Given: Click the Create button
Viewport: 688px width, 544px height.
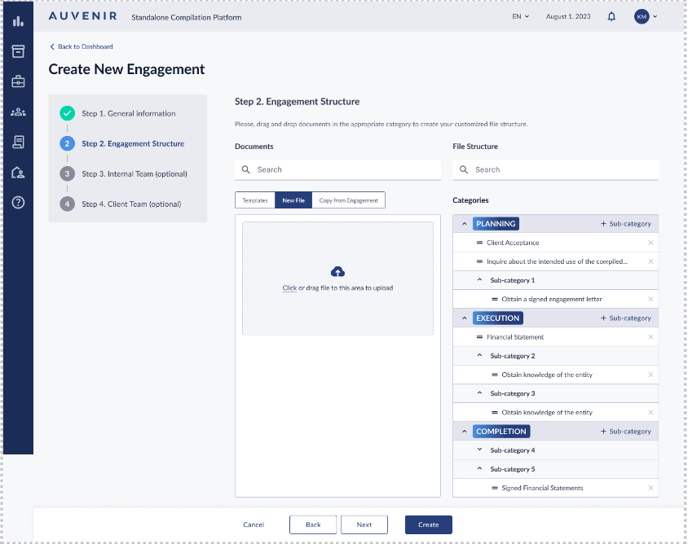Looking at the screenshot, I should coord(428,524).
